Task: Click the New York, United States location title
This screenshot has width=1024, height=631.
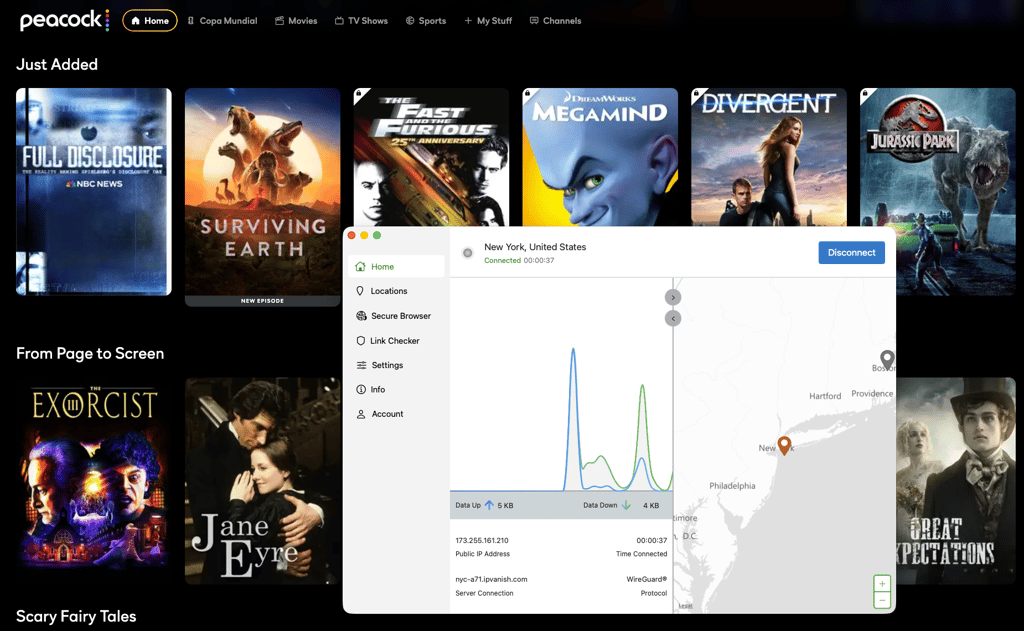Action: (535, 247)
